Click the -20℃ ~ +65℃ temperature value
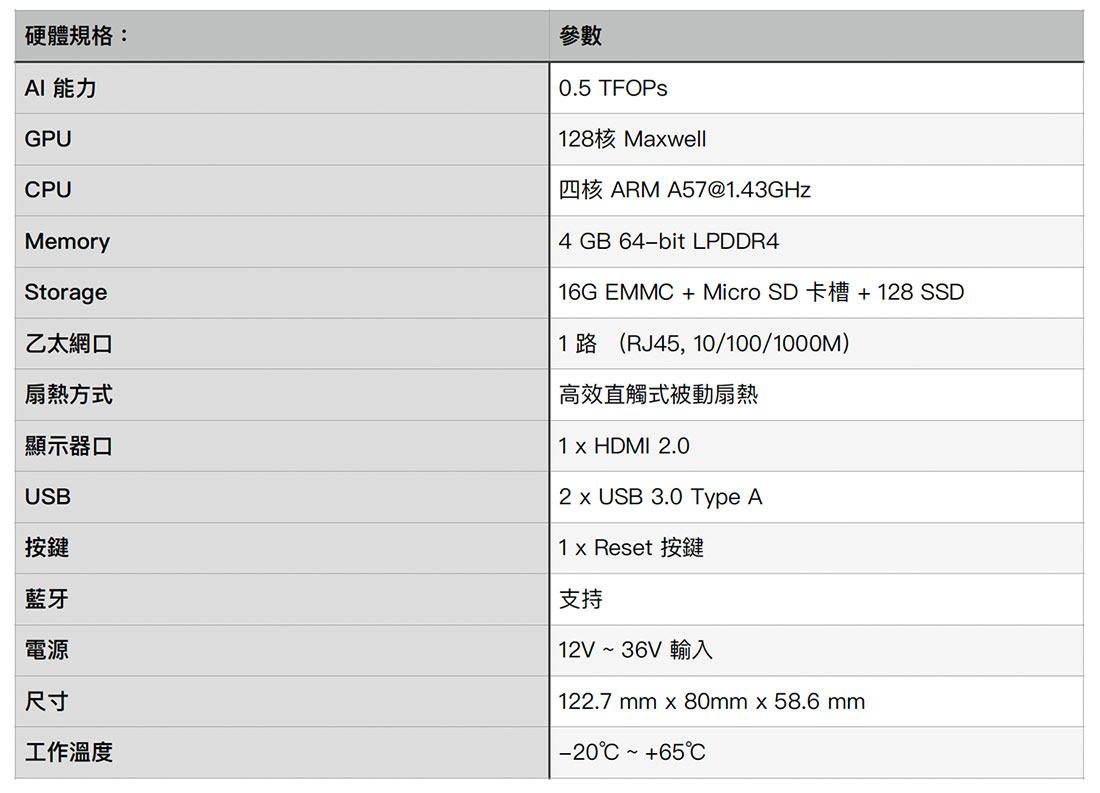 tap(632, 752)
